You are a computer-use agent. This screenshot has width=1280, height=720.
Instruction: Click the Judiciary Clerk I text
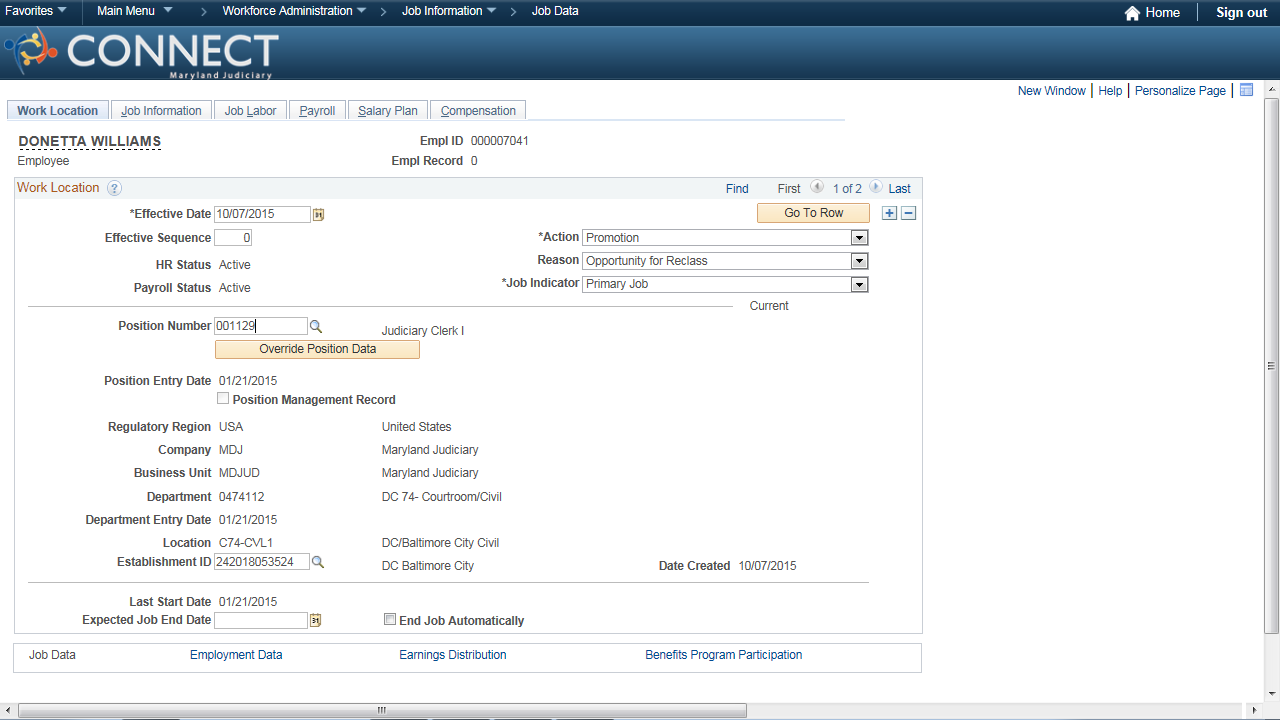(x=423, y=331)
